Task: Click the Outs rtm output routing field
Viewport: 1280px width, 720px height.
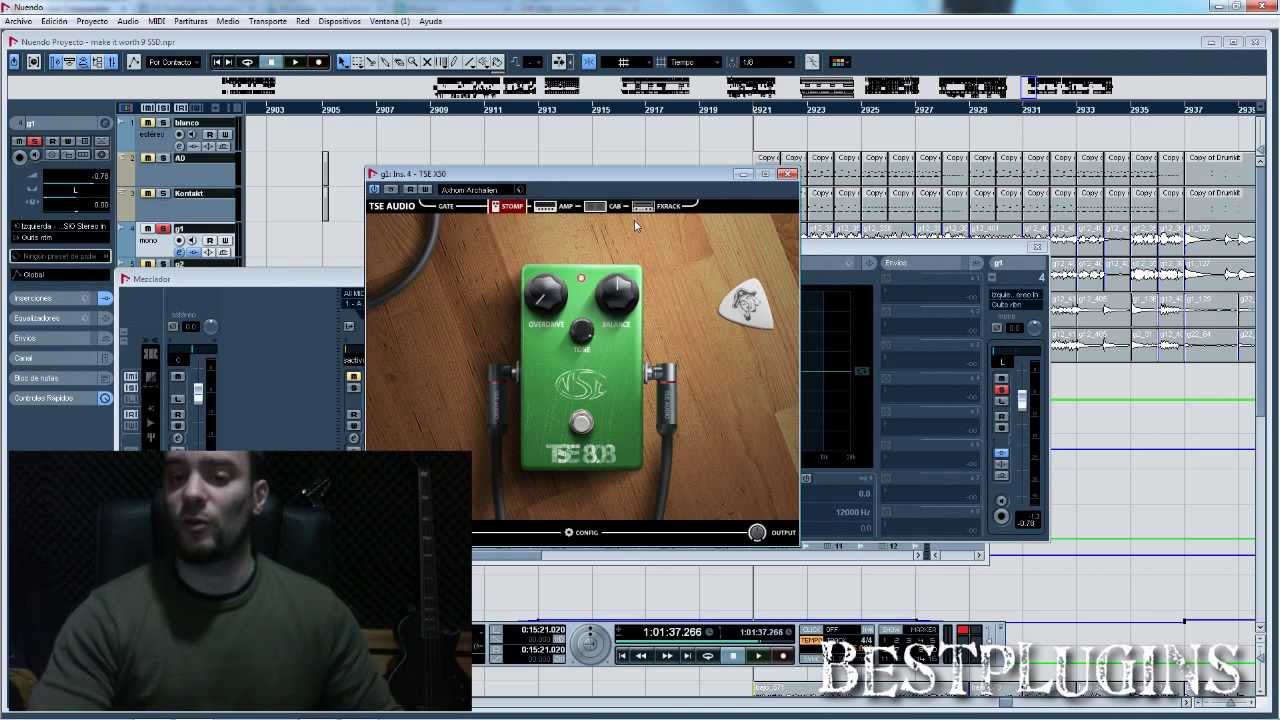Action: coord(60,237)
